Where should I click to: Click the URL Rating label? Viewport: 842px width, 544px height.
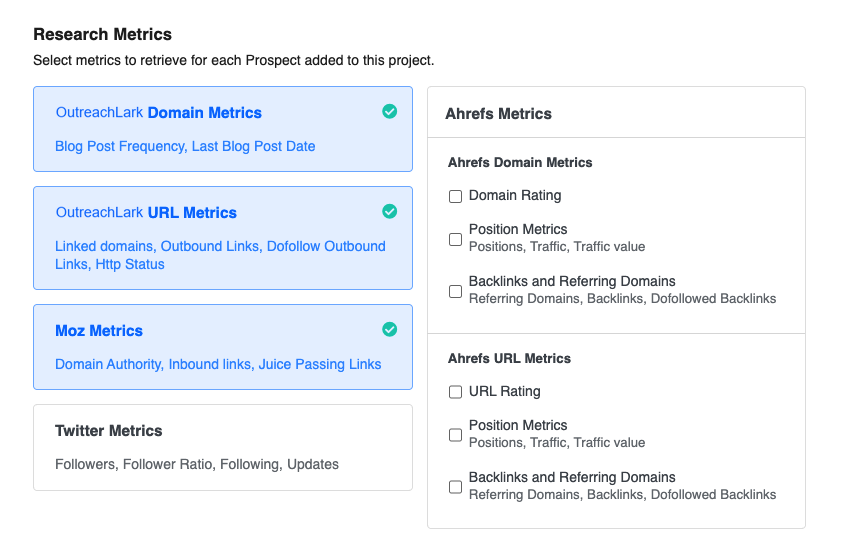coord(505,391)
